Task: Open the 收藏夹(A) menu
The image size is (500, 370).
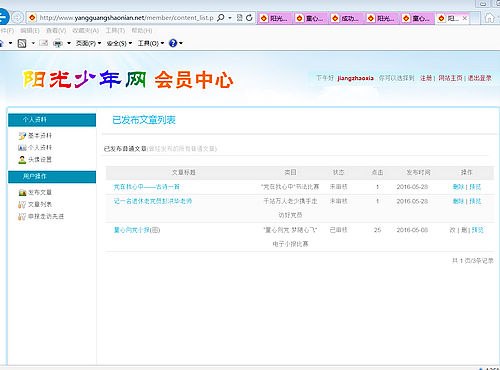Action: coord(85,31)
